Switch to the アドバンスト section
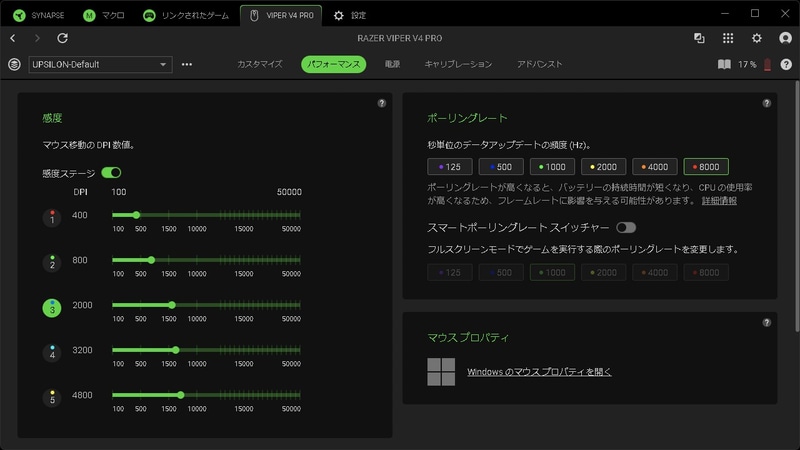Viewport: 800px width, 450px height. 539,64
